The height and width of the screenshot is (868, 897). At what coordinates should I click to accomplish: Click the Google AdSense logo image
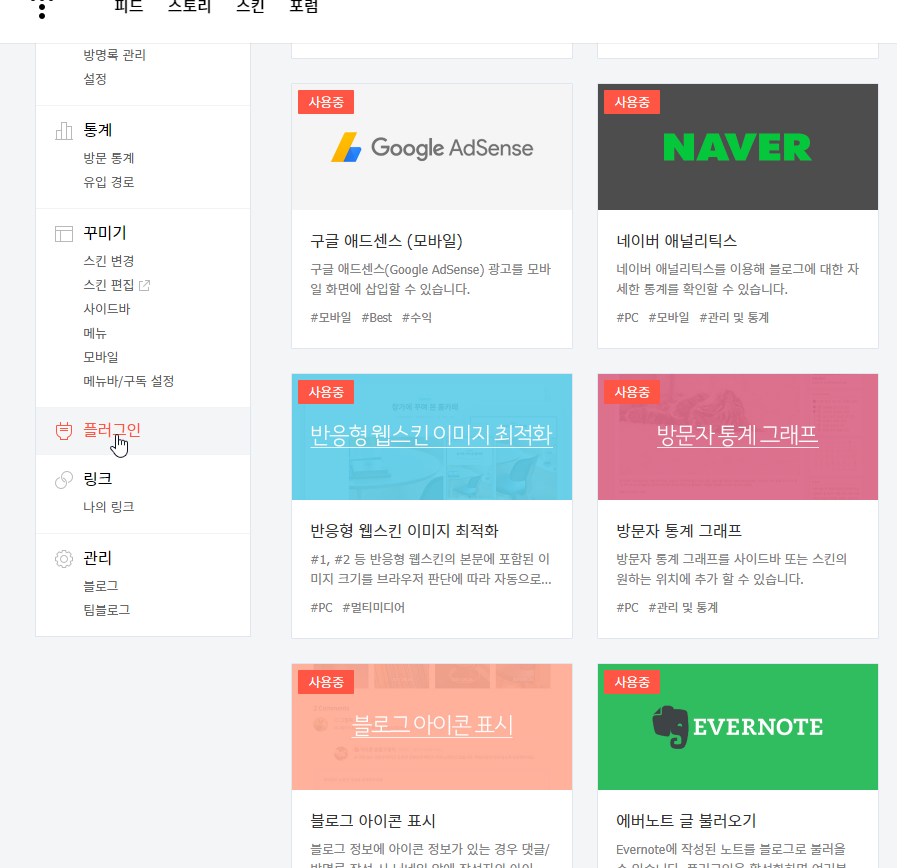pyautogui.click(x=432, y=148)
